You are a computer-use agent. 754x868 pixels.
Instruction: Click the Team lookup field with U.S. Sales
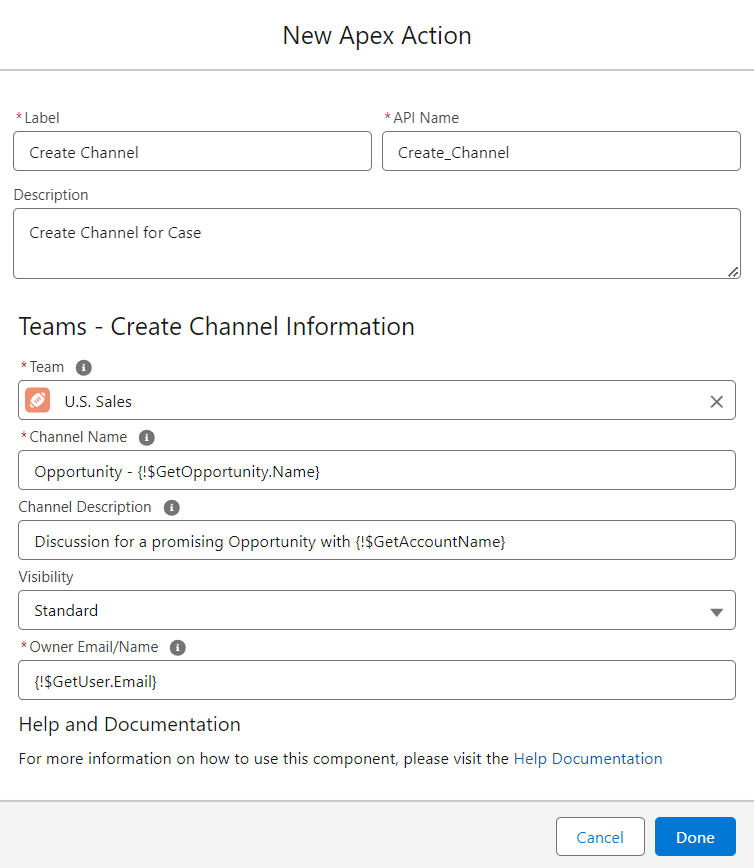click(x=377, y=400)
